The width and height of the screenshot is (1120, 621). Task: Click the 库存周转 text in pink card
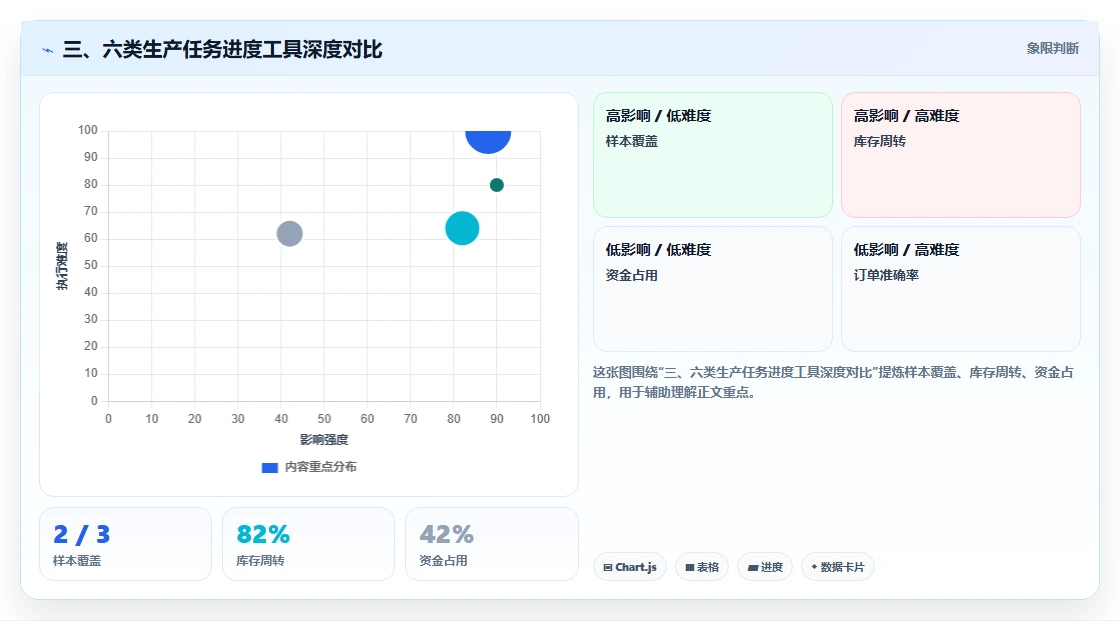click(x=879, y=141)
